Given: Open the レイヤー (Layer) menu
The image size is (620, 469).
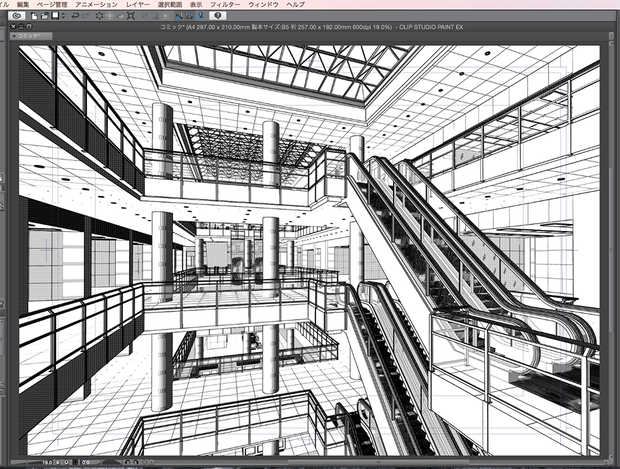Looking at the screenshot, I should click(138, 5).
